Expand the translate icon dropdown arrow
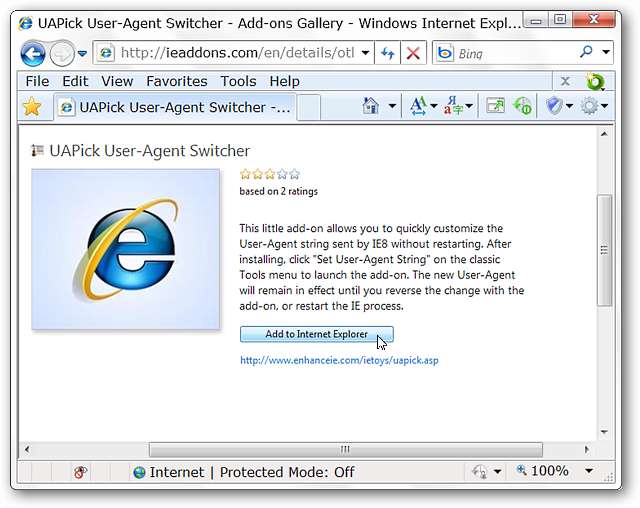This screenshot has width=640, height=508. pos(469,106)
